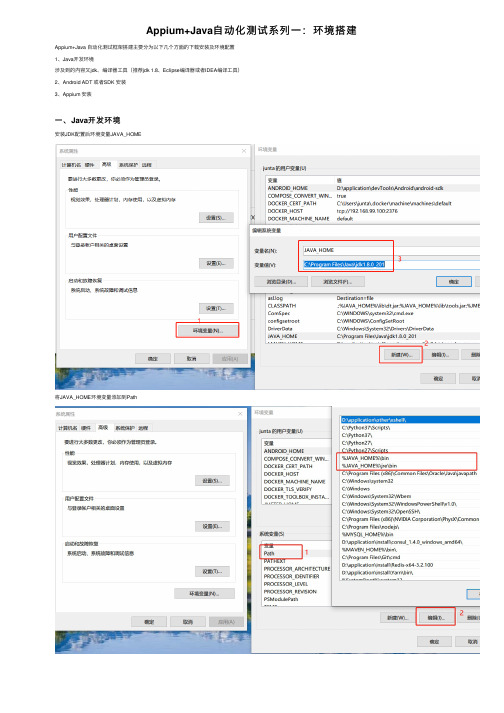Select the %MAVEN_HOME%\bin path entry
Image resolution: width=504 pixels, height=713 pixels.
[x=410, y=550]
